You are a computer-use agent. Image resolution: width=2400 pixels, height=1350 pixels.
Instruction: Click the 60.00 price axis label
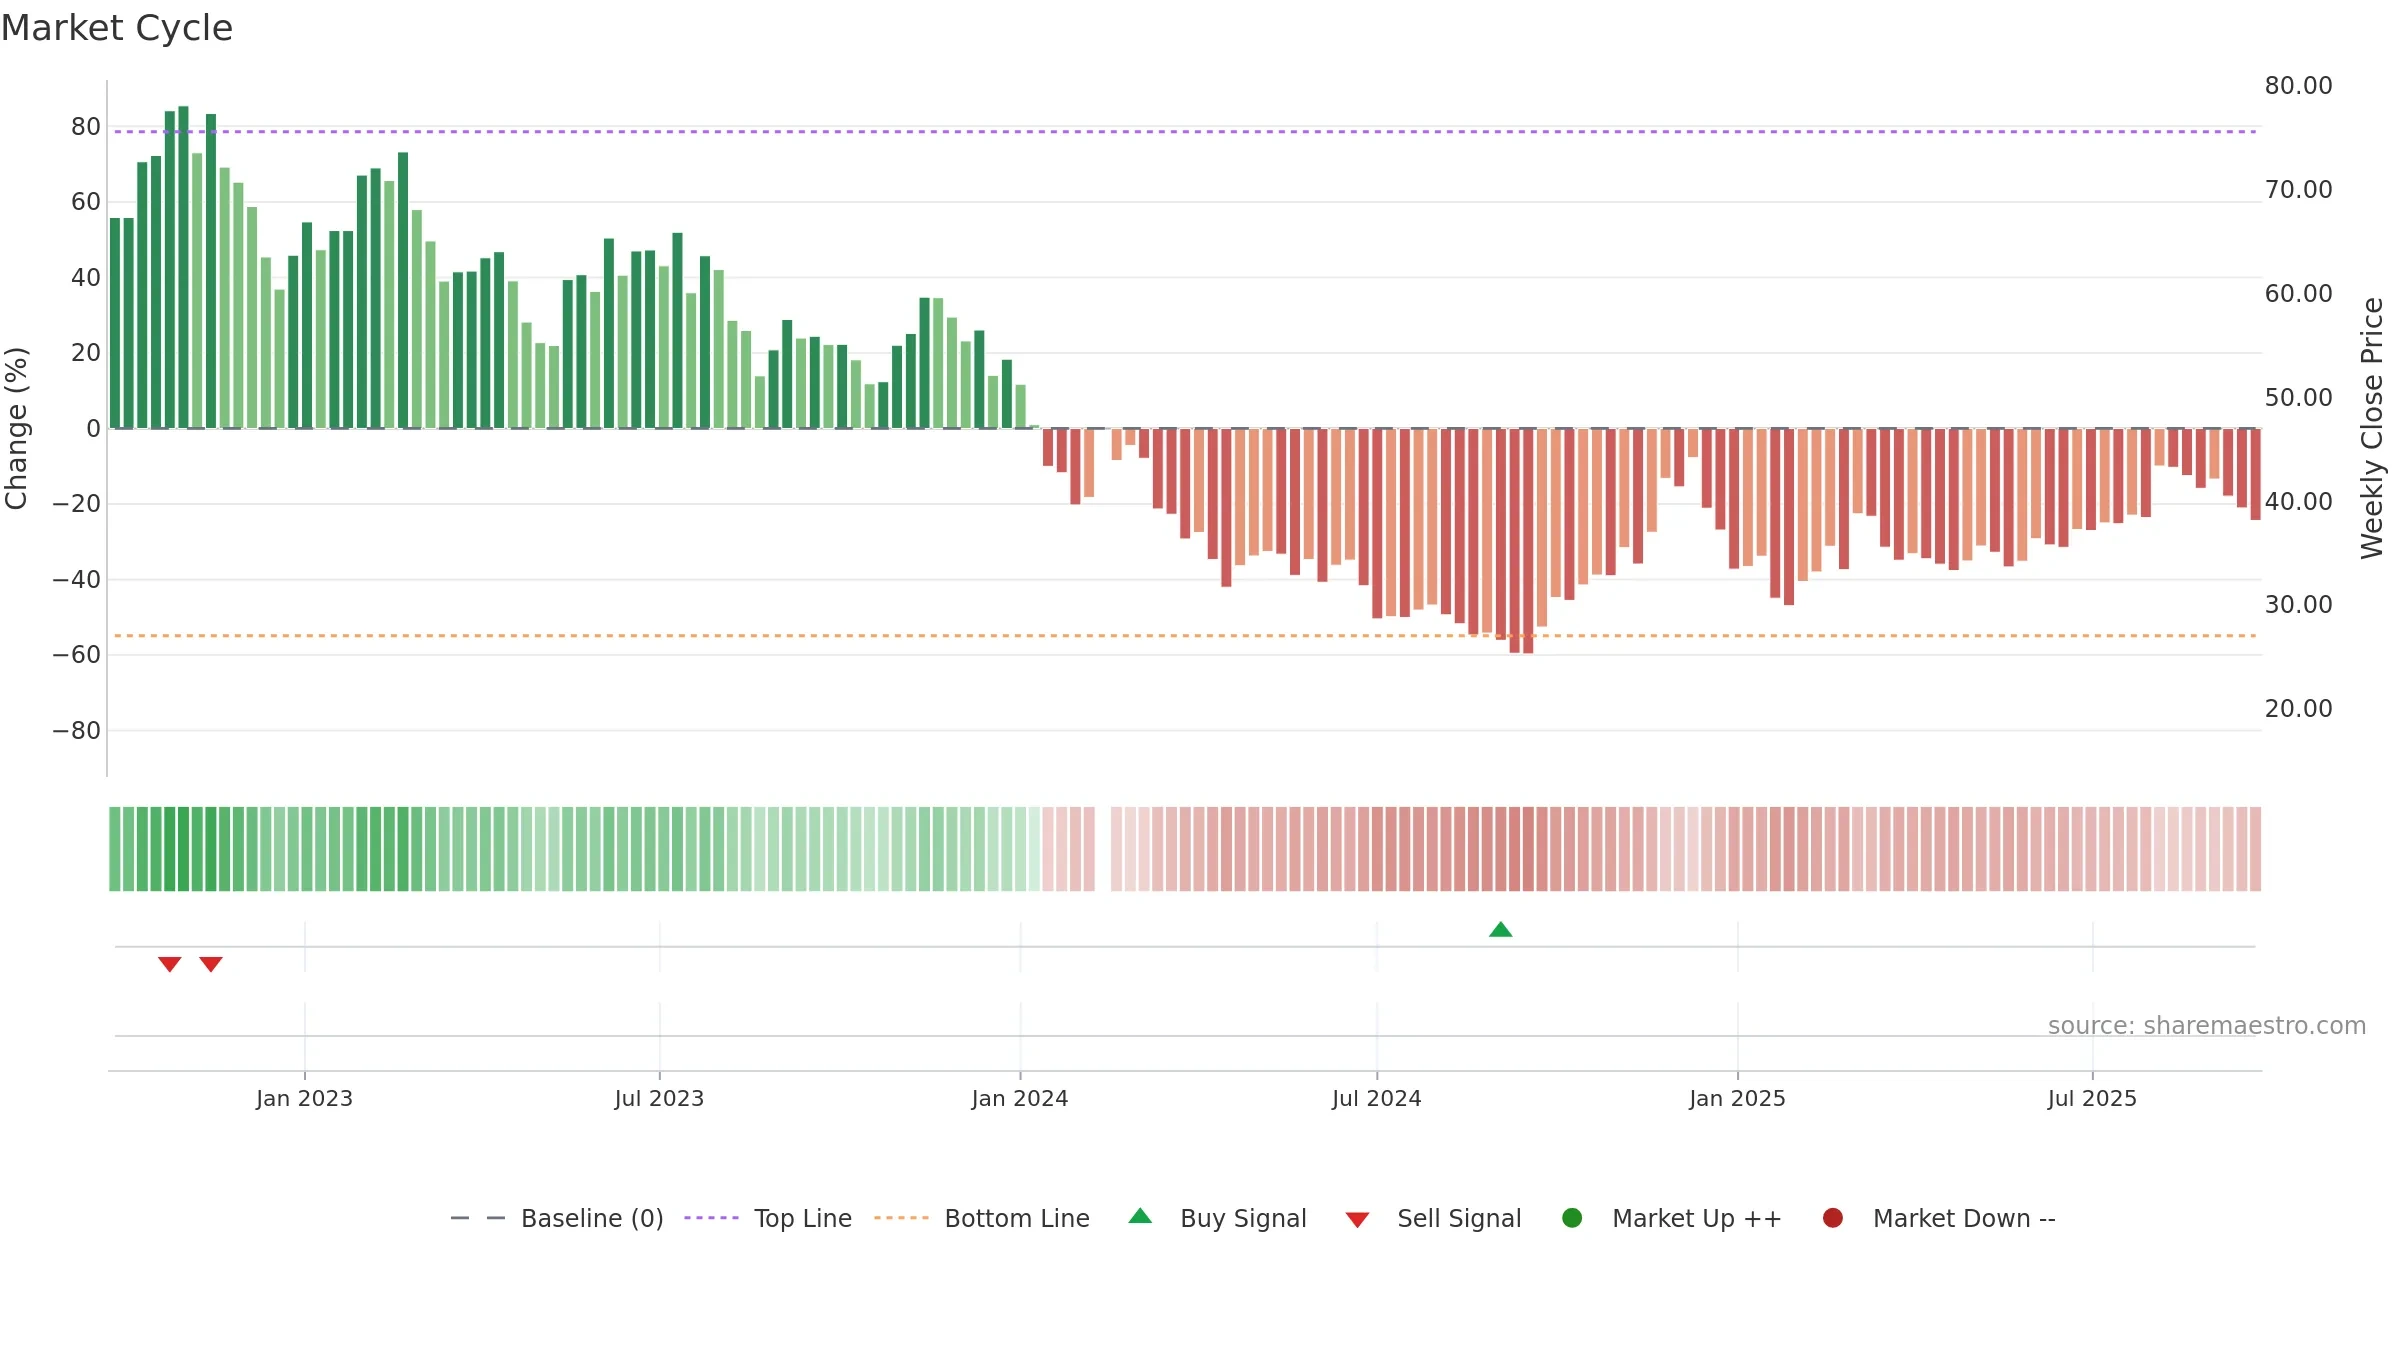click(2298, 294)
